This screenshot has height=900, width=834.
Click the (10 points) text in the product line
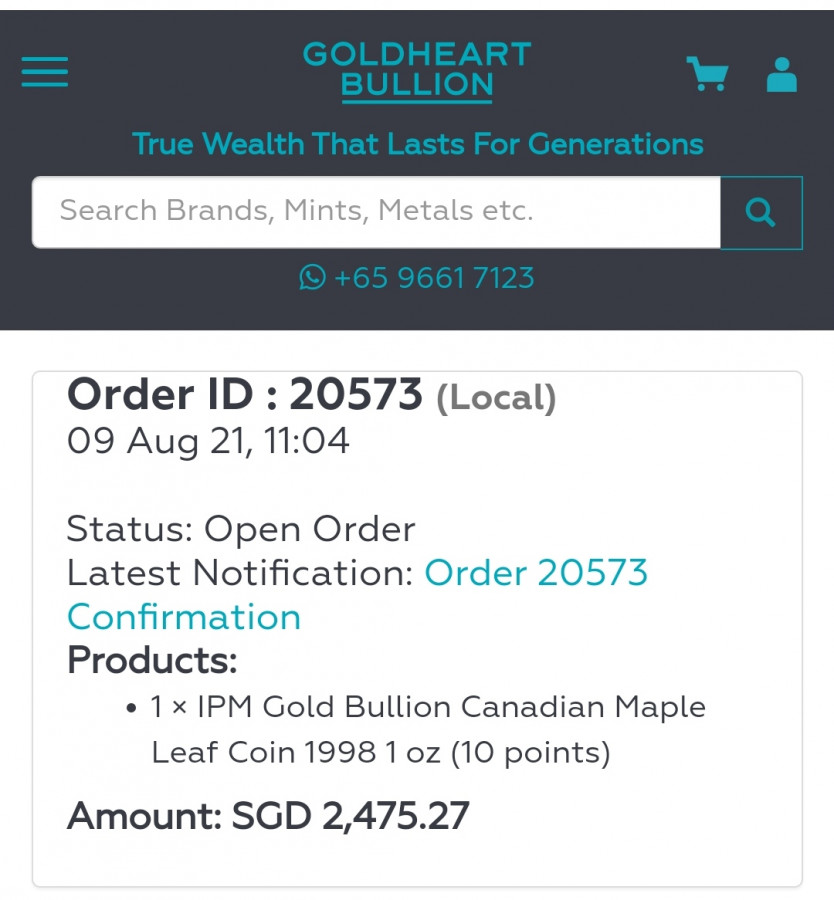pyautogui.click(x=530, y=752)
